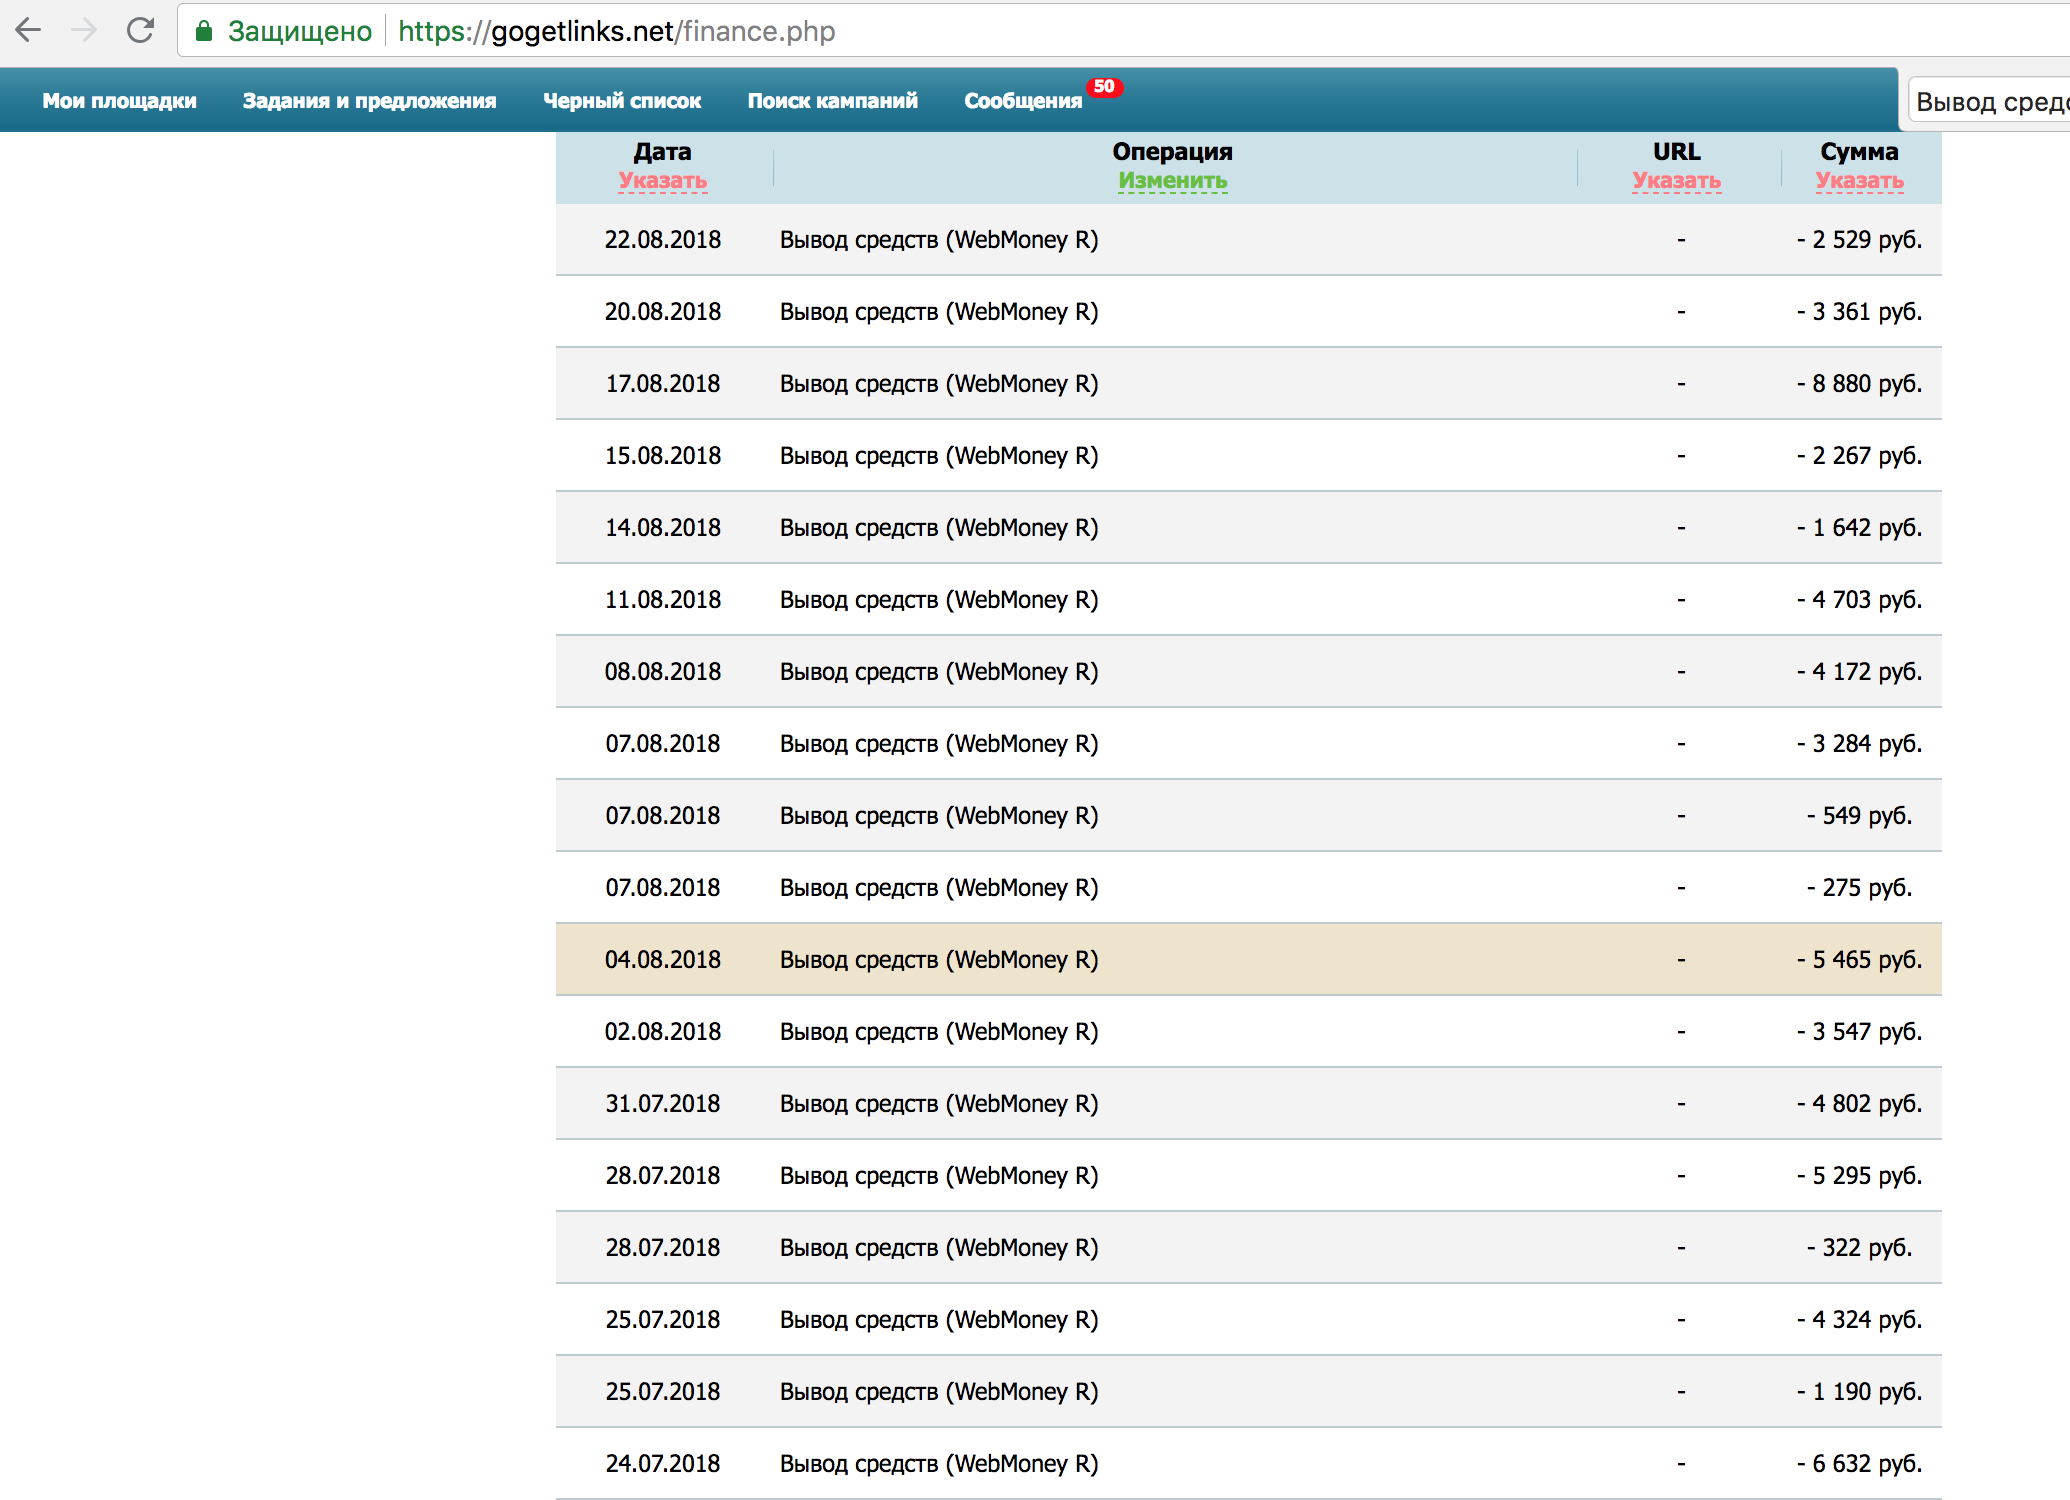Click the browser forward arrow
This screenshot has height=1500, width=2070.
(x=84, y=31)
